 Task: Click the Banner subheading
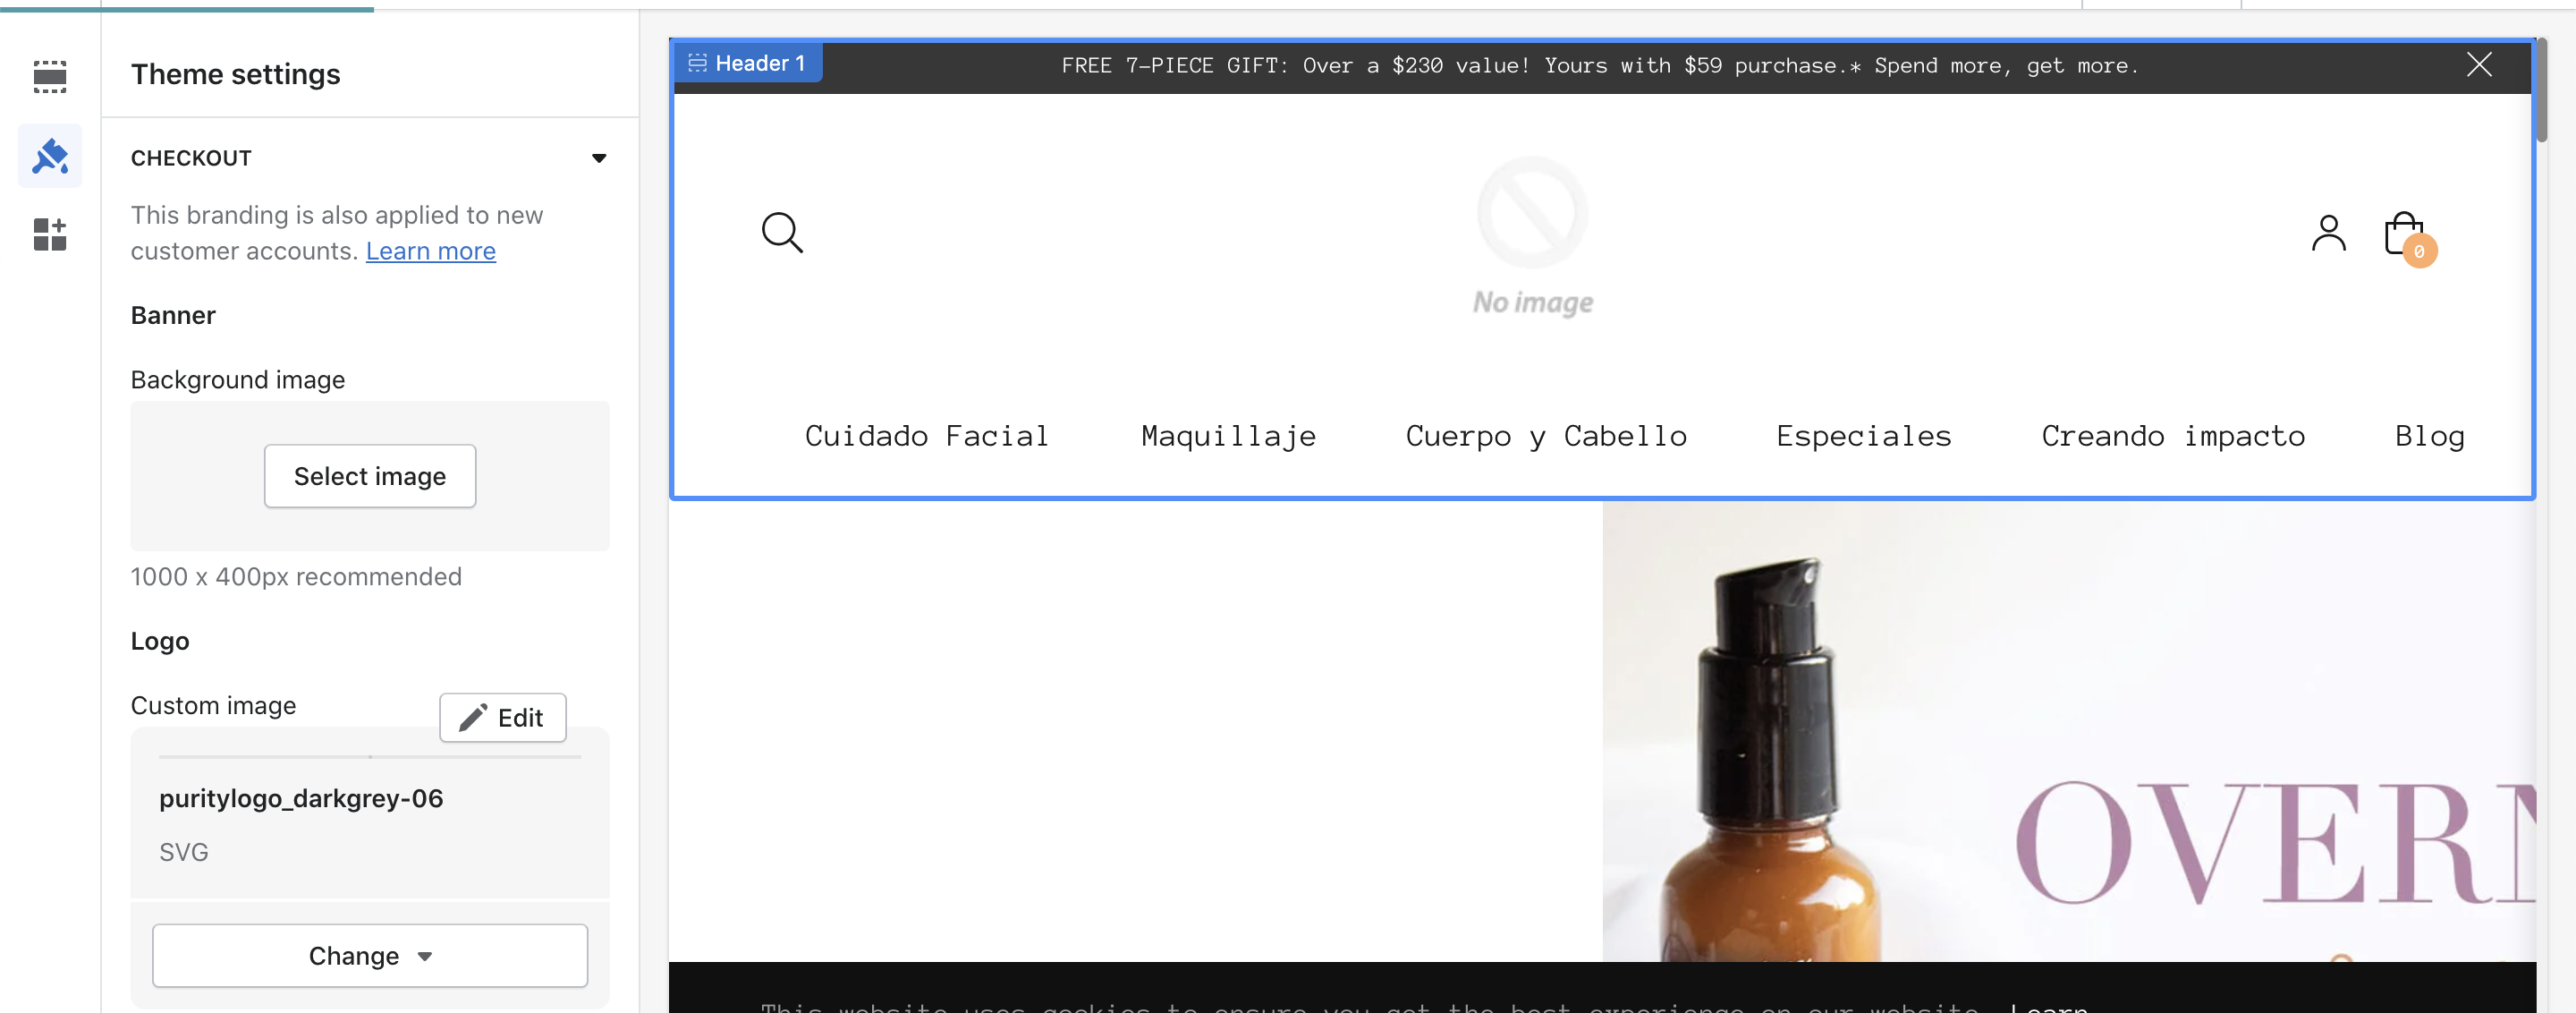(173, 315)
